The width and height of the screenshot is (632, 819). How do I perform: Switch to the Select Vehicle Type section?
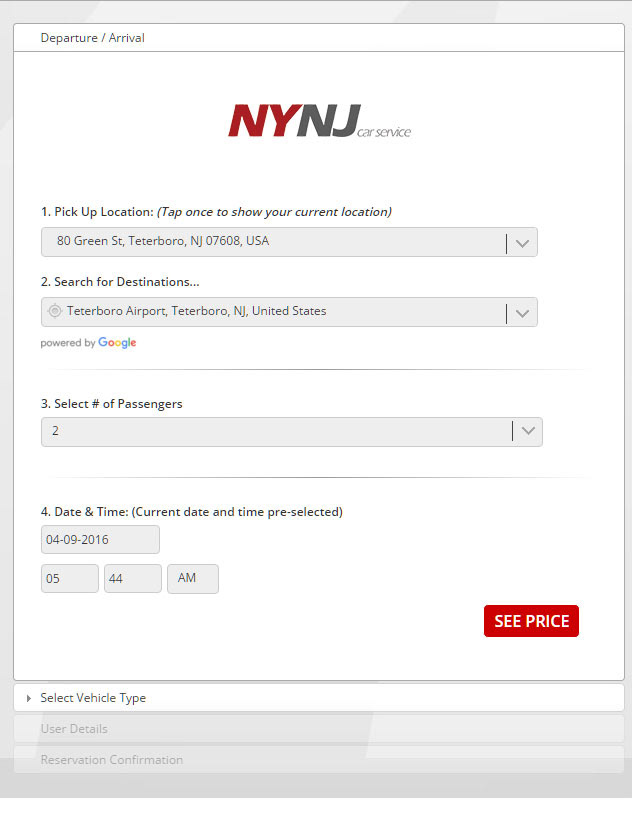(93, 698)
